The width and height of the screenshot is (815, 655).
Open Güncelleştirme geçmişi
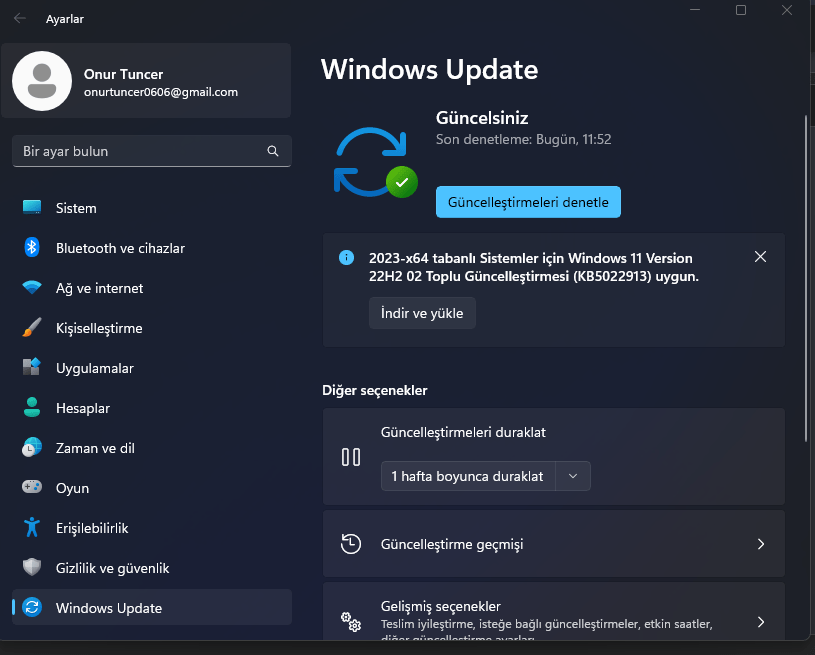pos(554,544)
